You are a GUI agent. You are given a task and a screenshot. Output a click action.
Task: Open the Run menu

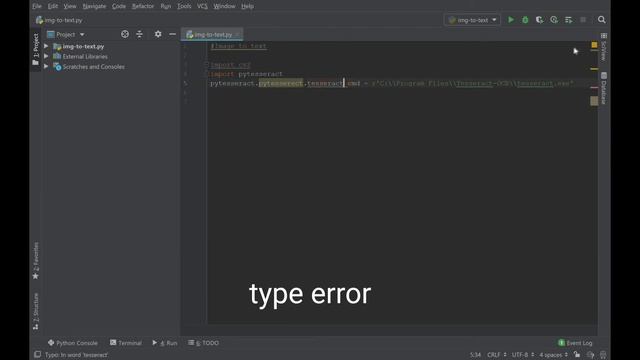coord(166,6)
